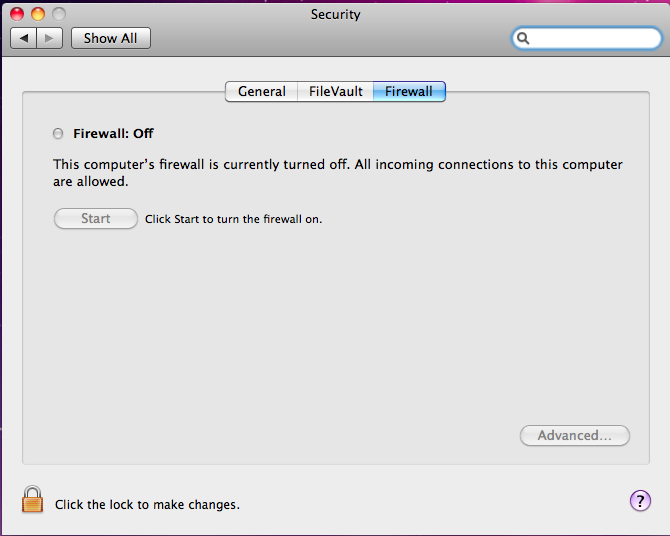Click the firewall status indicator light
The width and height of the screenshot is (670, 536).
pyautogui.click(x=58, y=133)
